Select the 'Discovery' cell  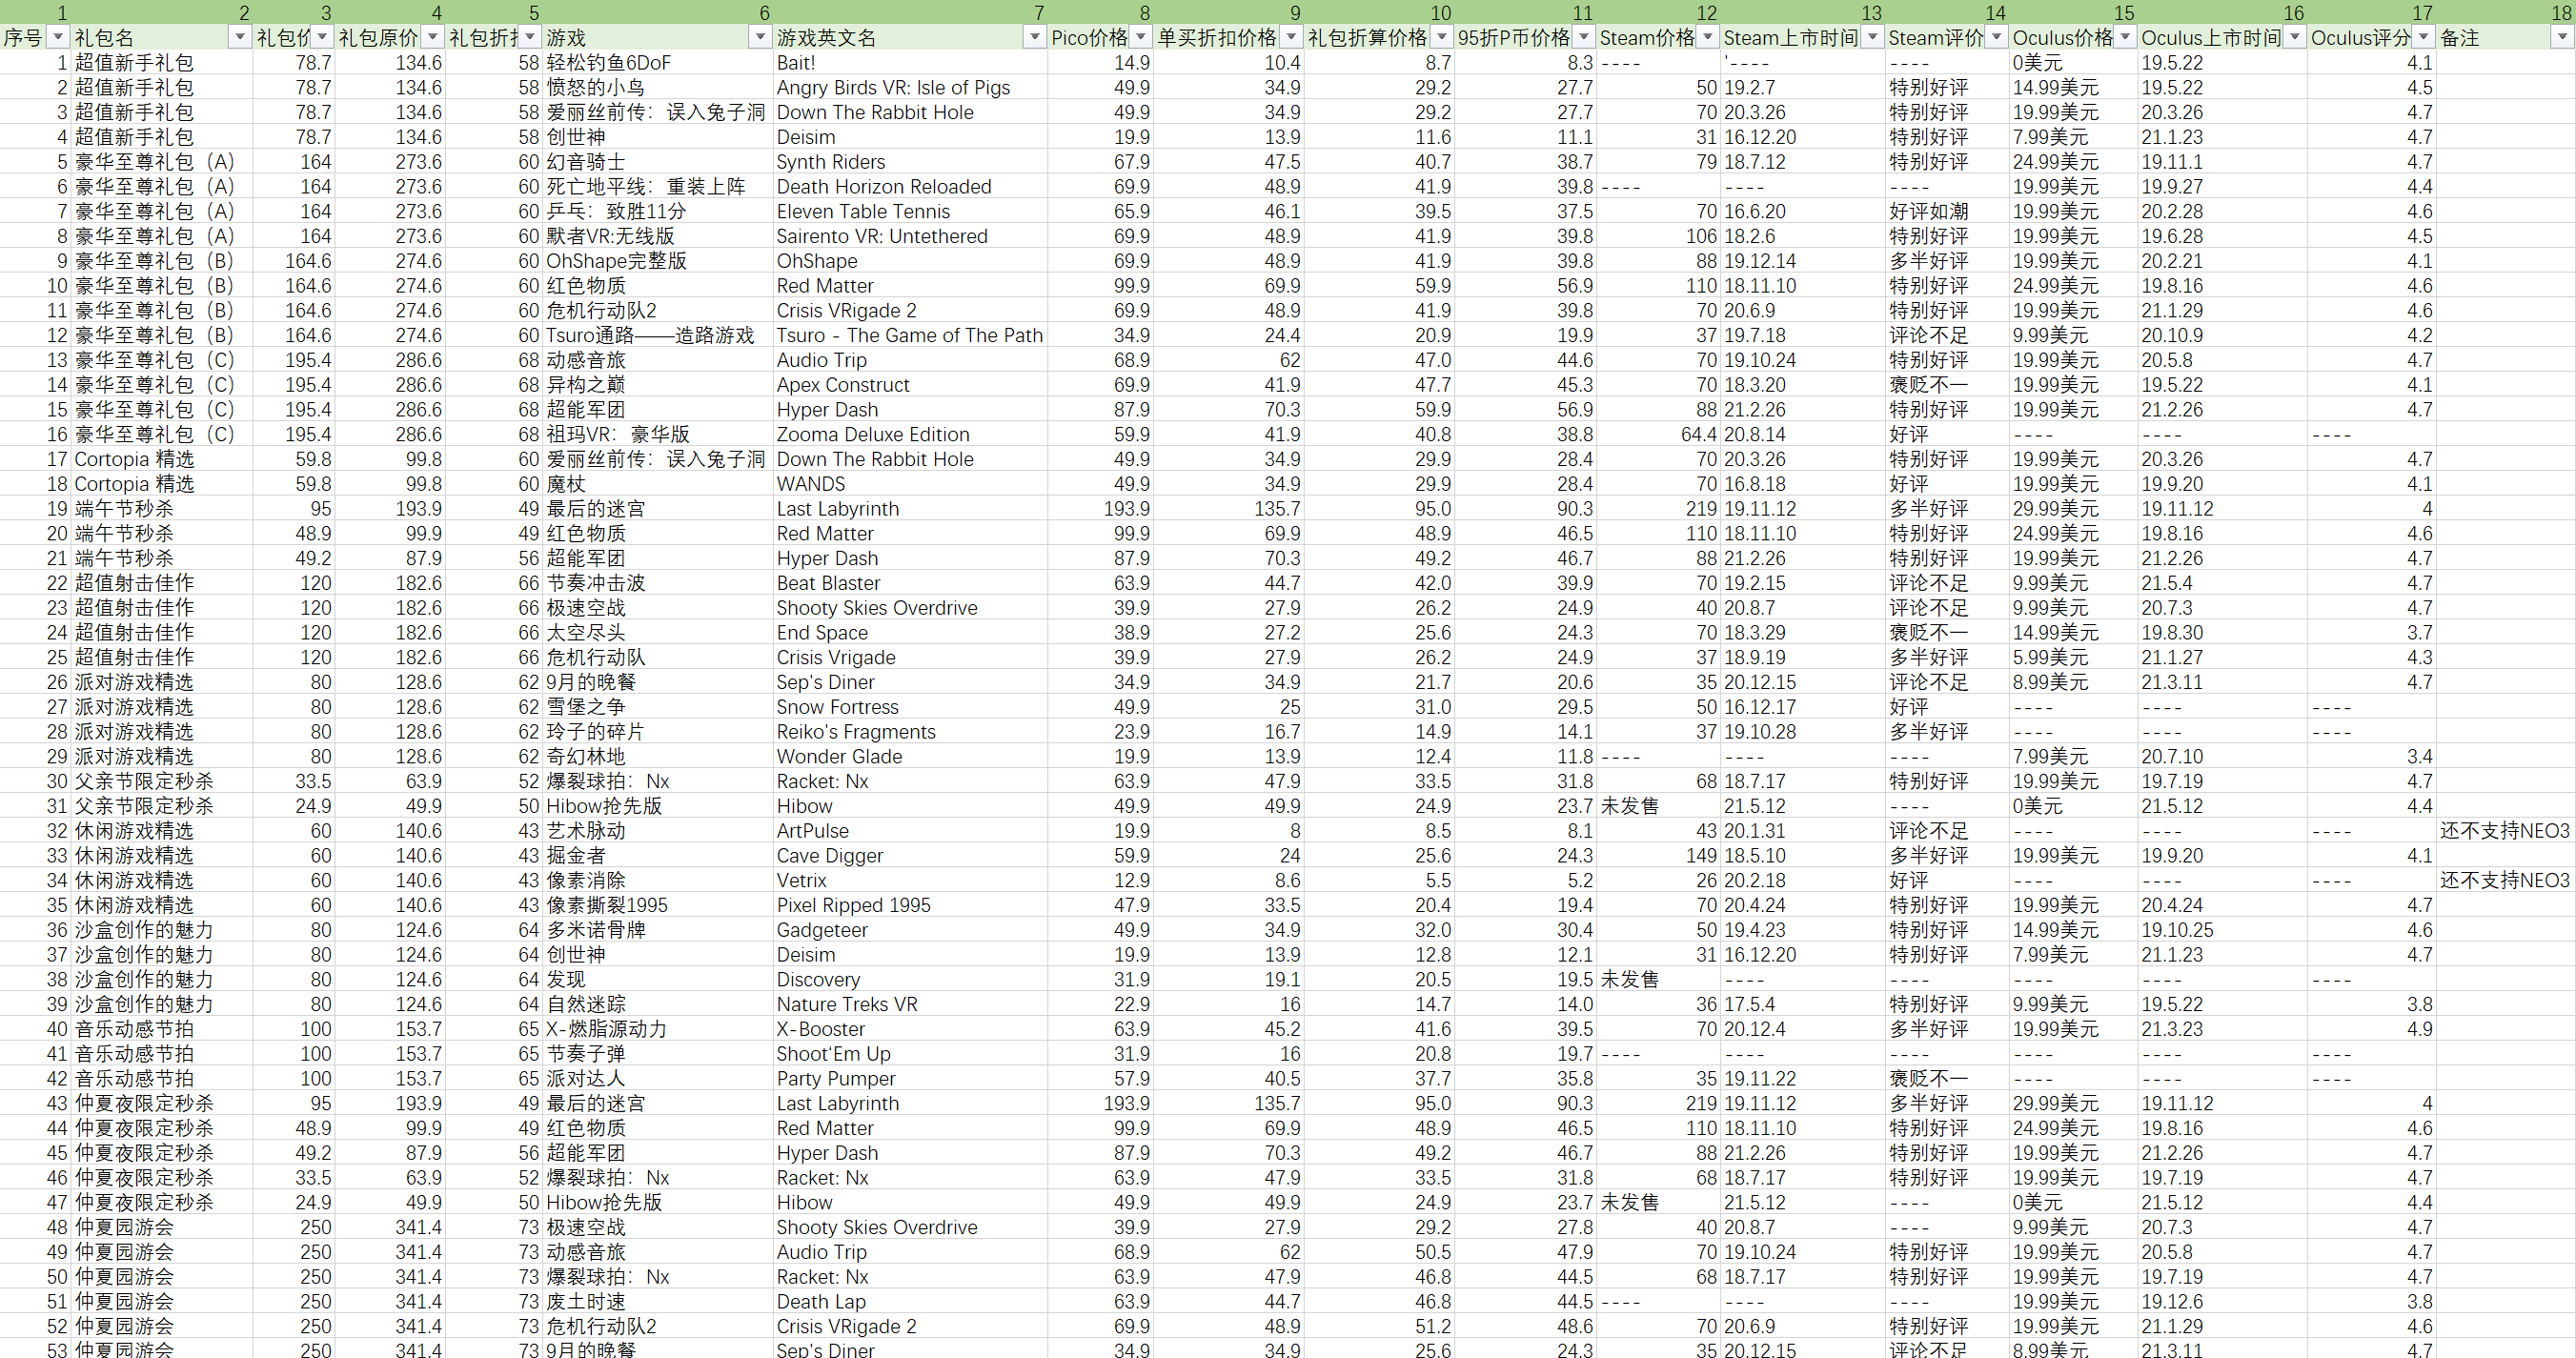point(910,979)
